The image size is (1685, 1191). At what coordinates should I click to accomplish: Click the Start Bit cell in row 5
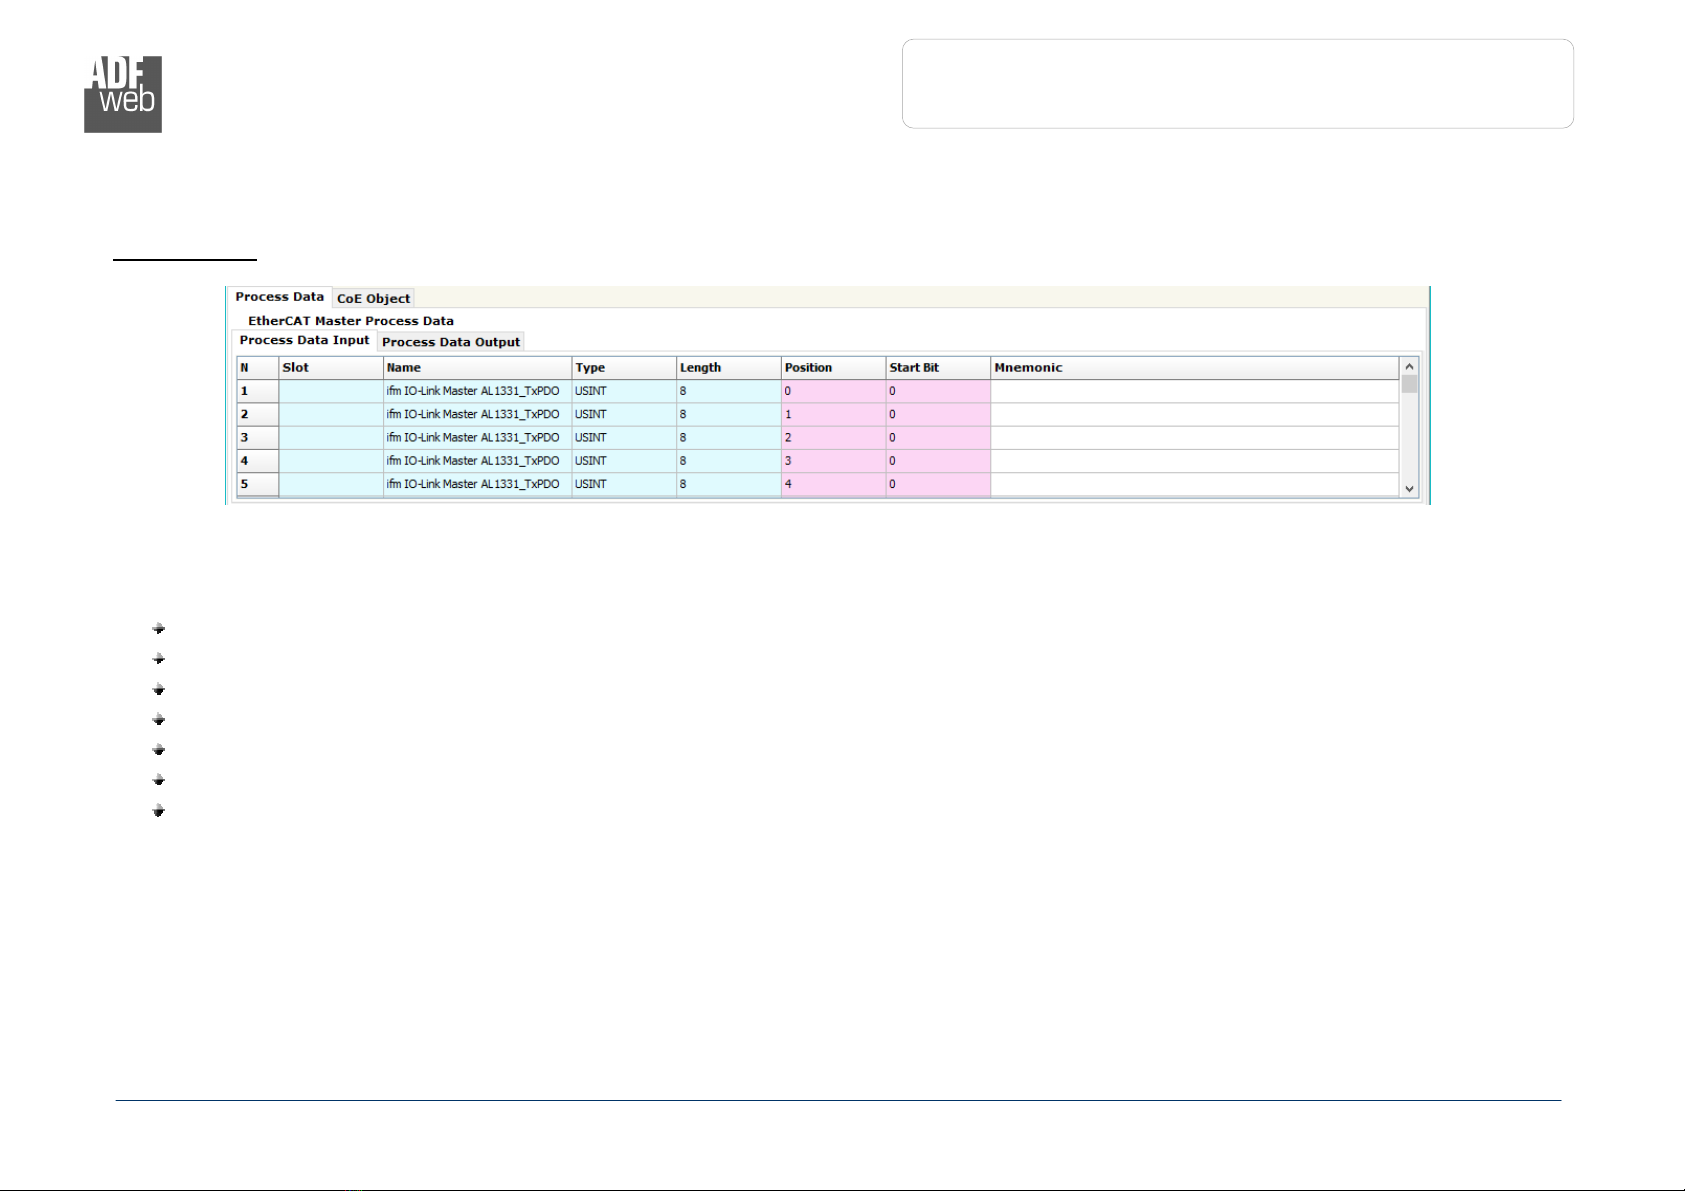938,484
